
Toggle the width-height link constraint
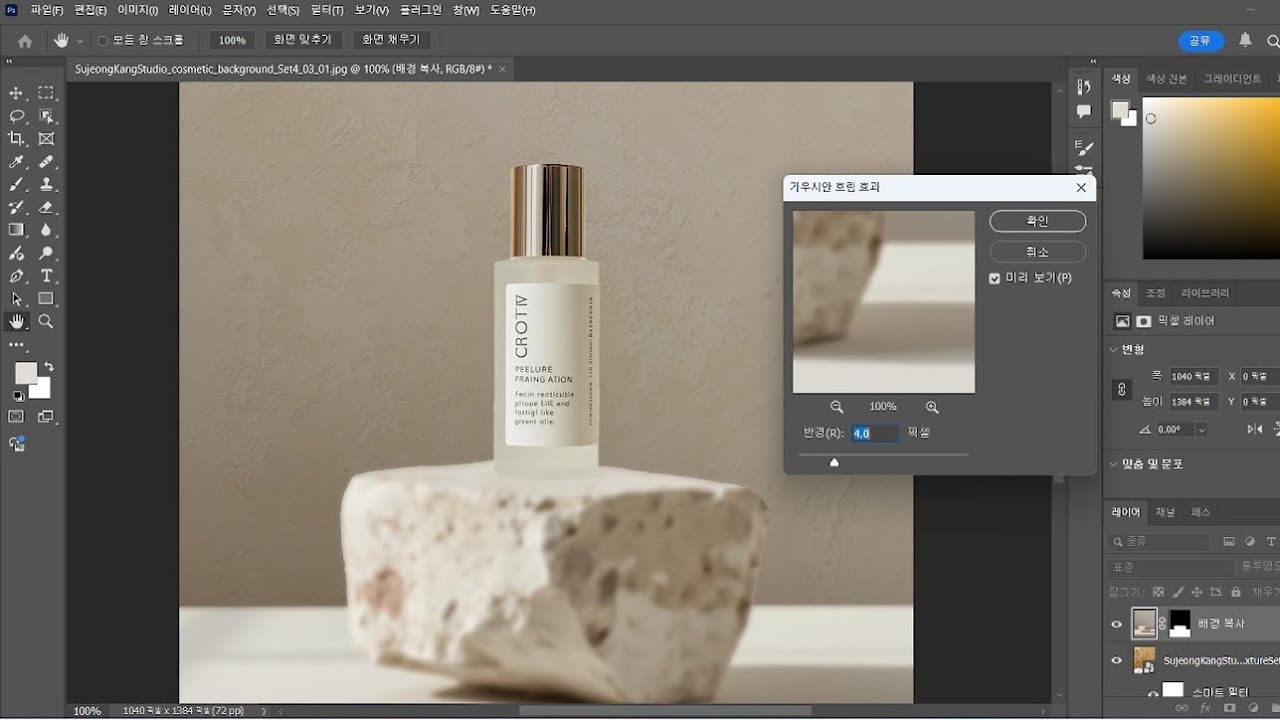[1122, 389]
